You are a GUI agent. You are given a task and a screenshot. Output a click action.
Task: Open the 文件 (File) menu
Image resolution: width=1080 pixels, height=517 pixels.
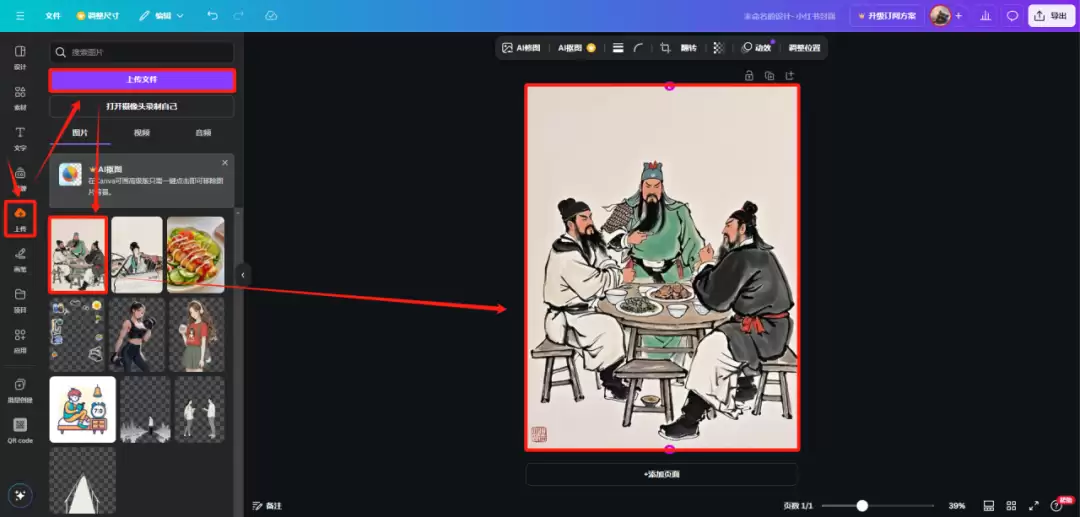tap(54, 16)
